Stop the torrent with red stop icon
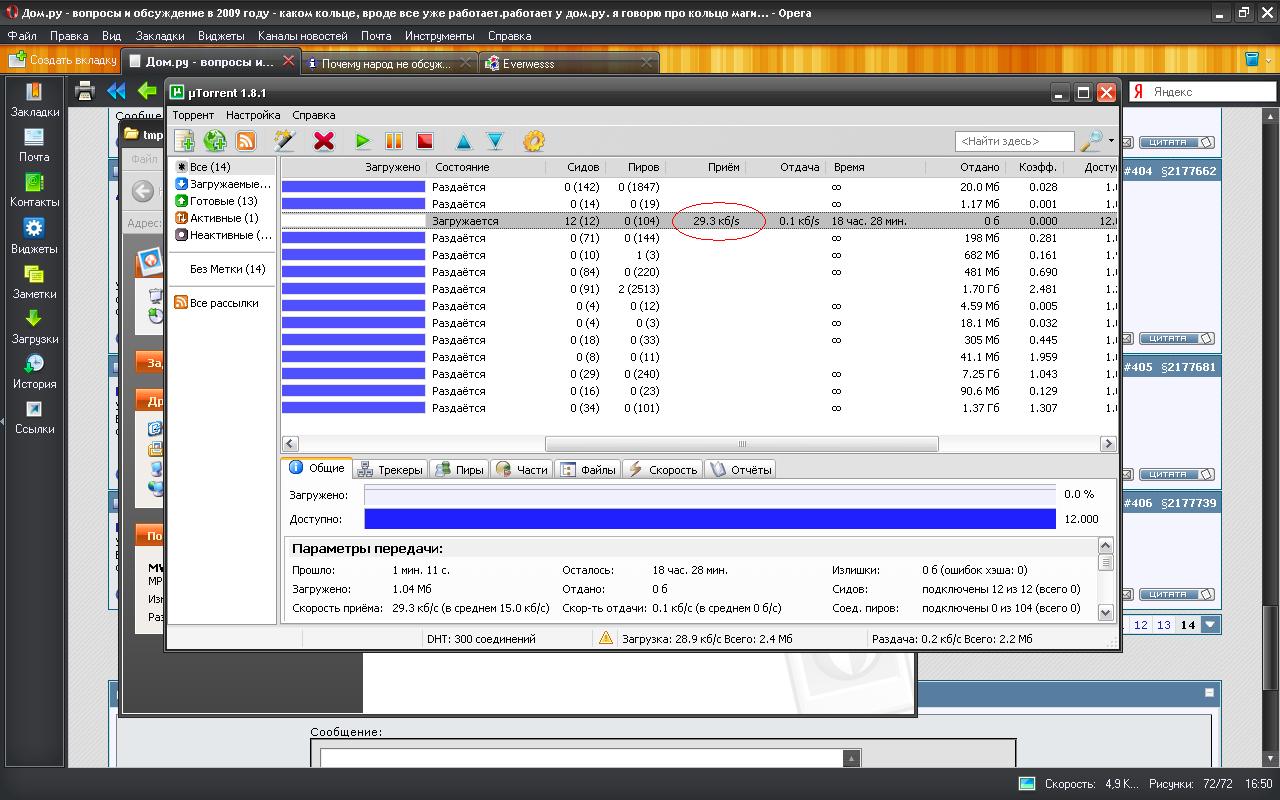This screenshot has height=800, width=1280. point(425,141)
